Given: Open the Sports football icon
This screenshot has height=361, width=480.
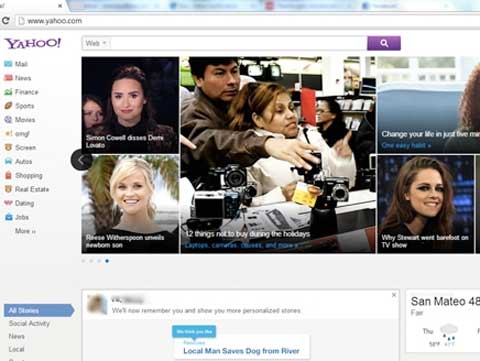Looking at the screenshot, I should click(x=8, y=106).
